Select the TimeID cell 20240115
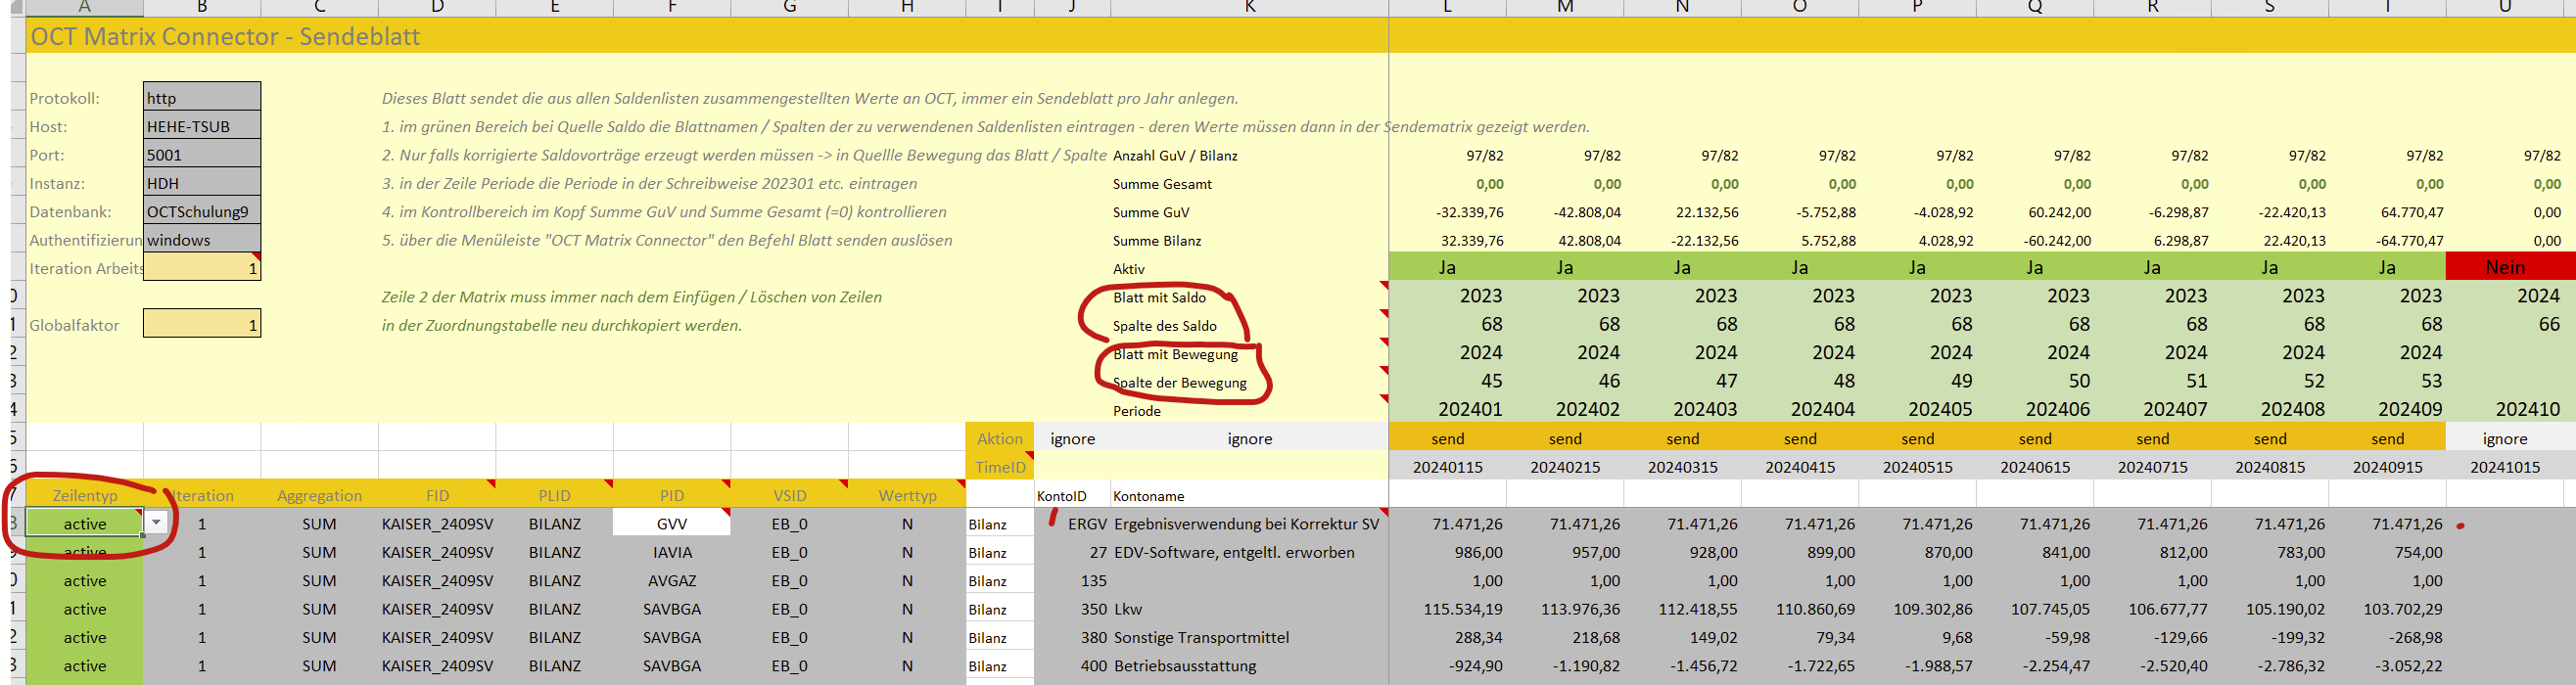Viewport: 2576px width, 685px height. click(1447, 467)
